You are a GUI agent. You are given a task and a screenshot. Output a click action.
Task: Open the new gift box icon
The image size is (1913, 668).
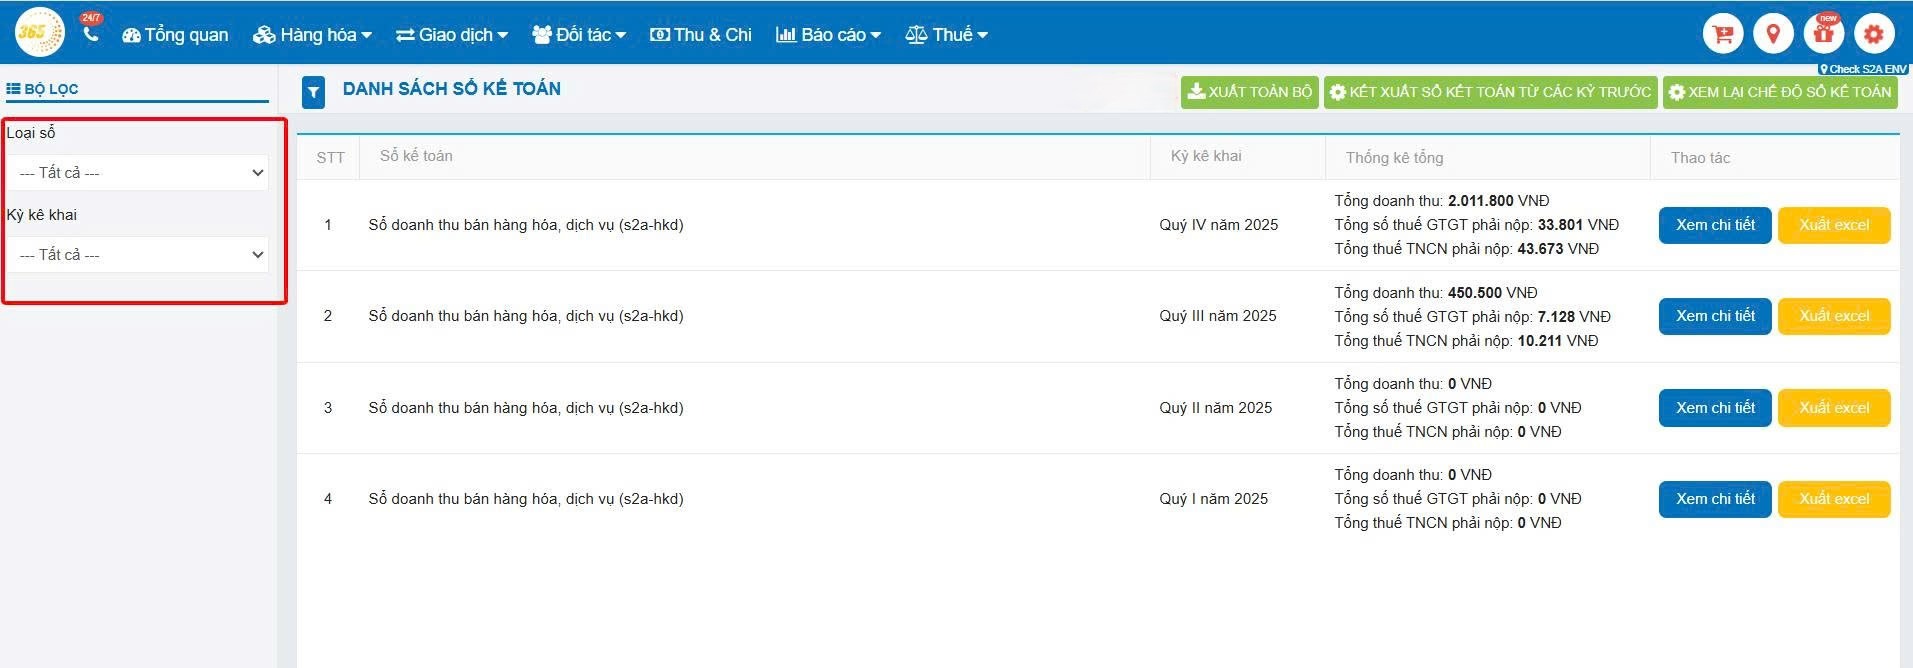[x=1824, y=34]
